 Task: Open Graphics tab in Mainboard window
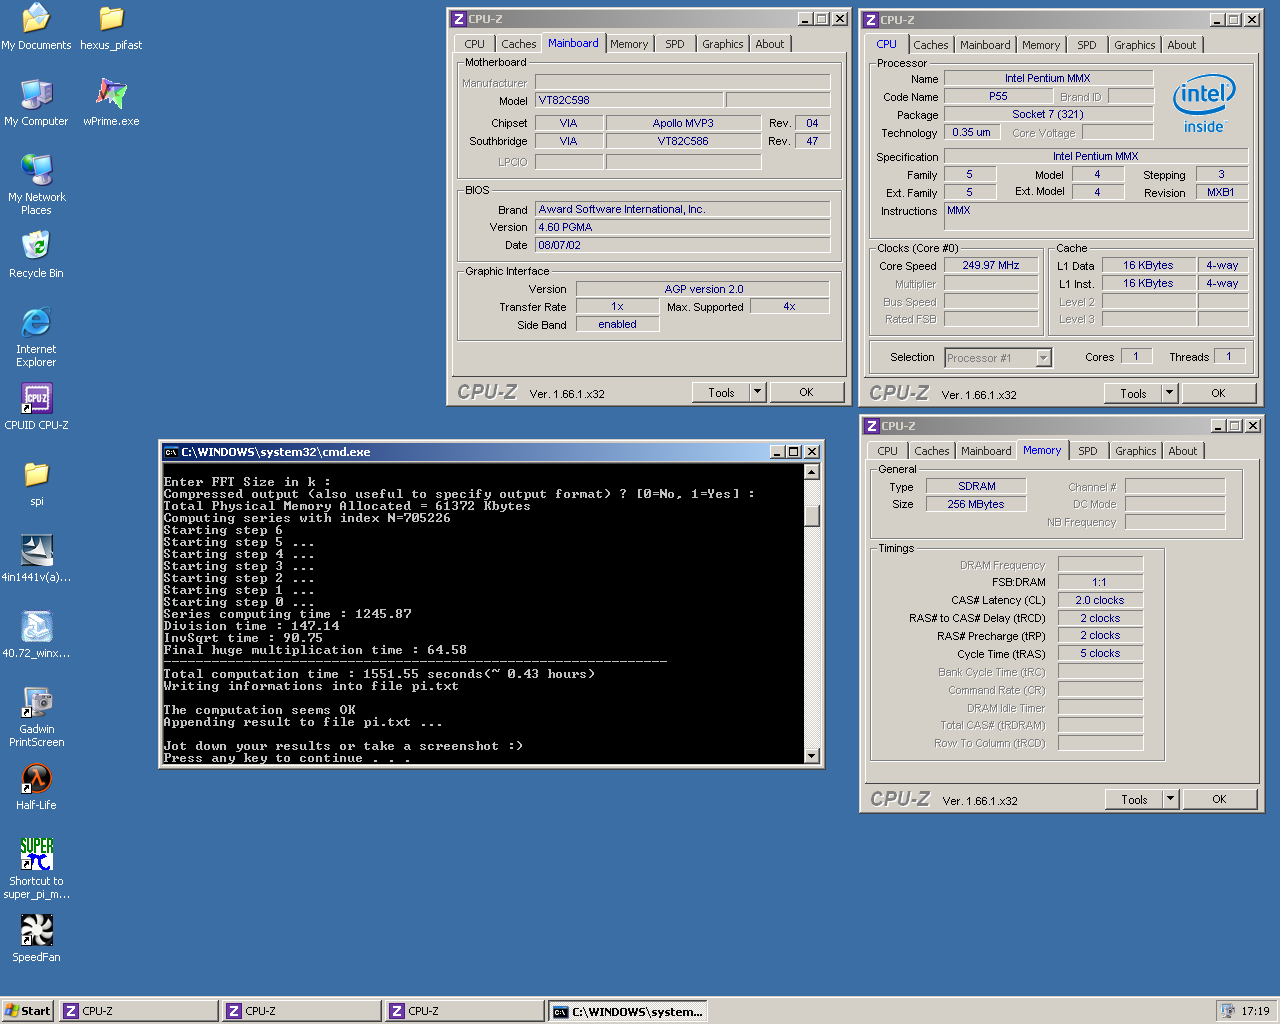coord(723,44)
